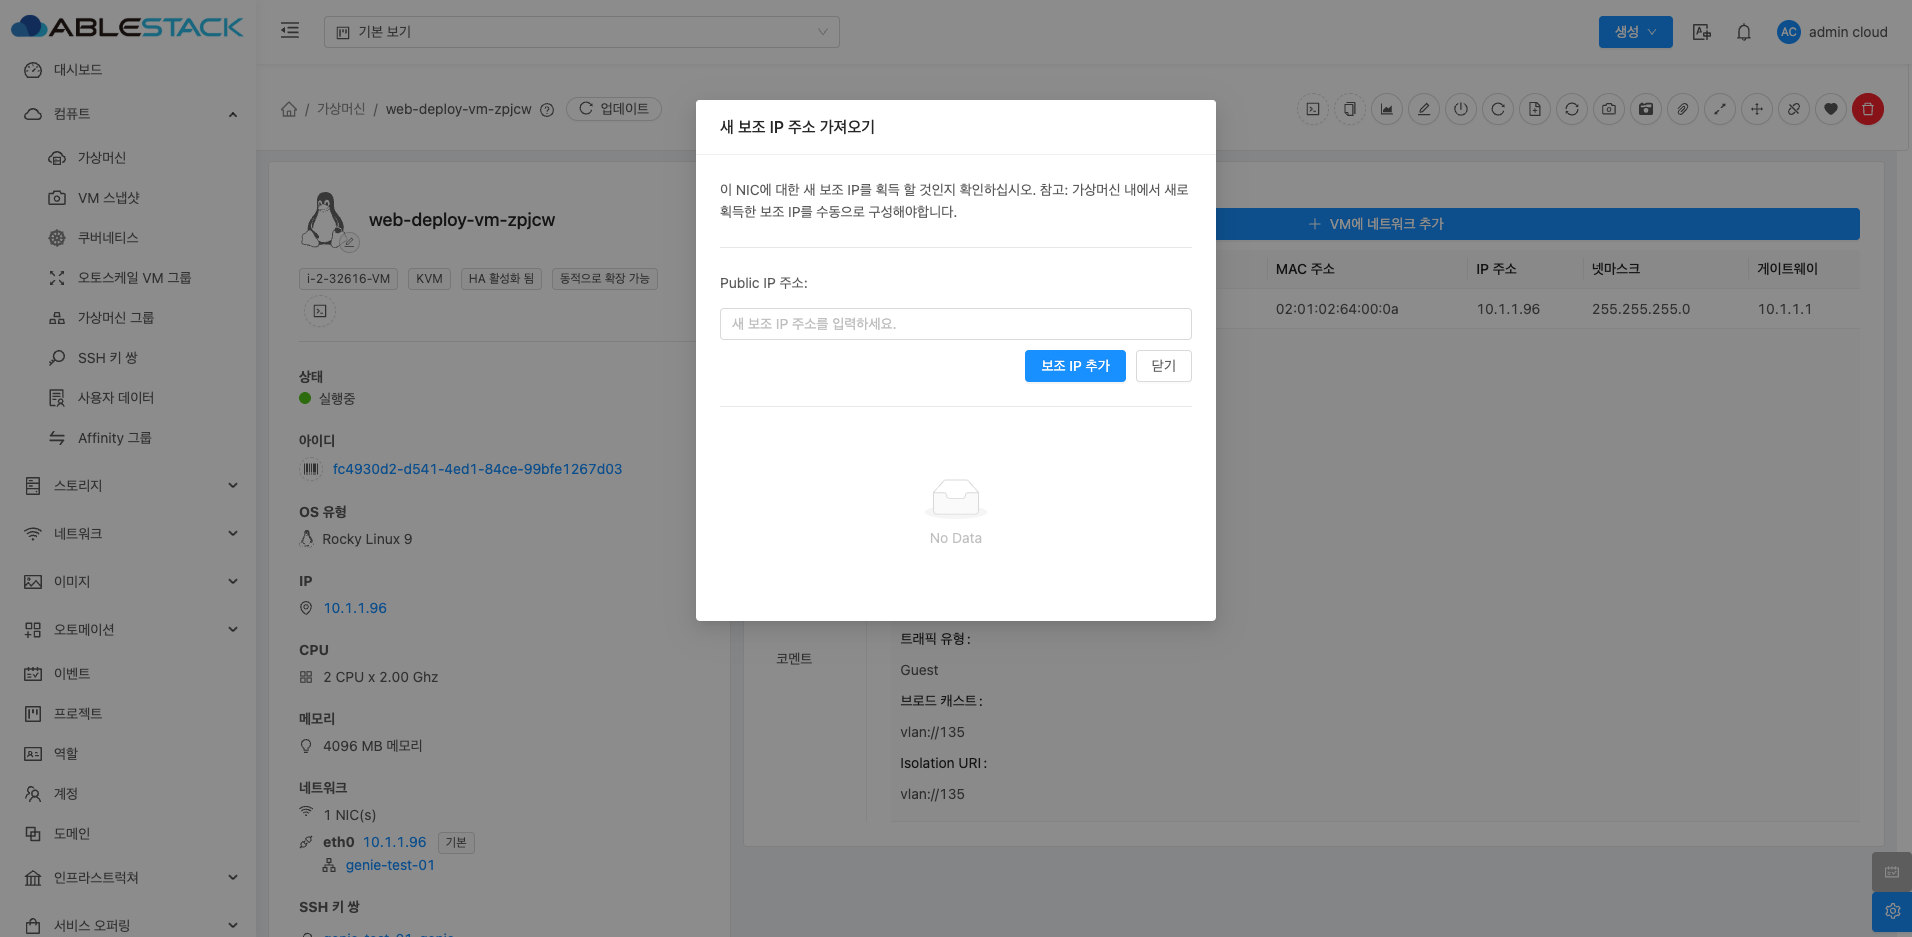Viewport: 1912px width, 937px height.
Task: Click the secondary IP address input field
Action: tap(955, 324)
